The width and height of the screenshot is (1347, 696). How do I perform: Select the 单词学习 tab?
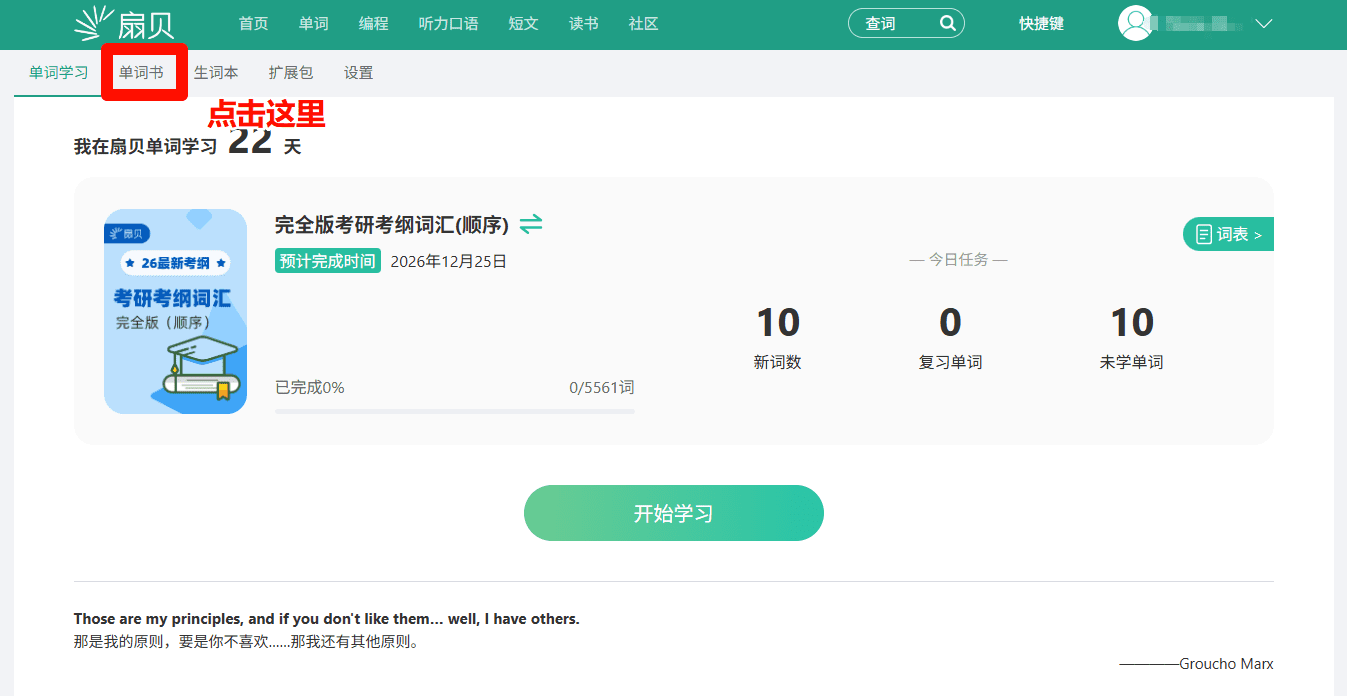59,73
